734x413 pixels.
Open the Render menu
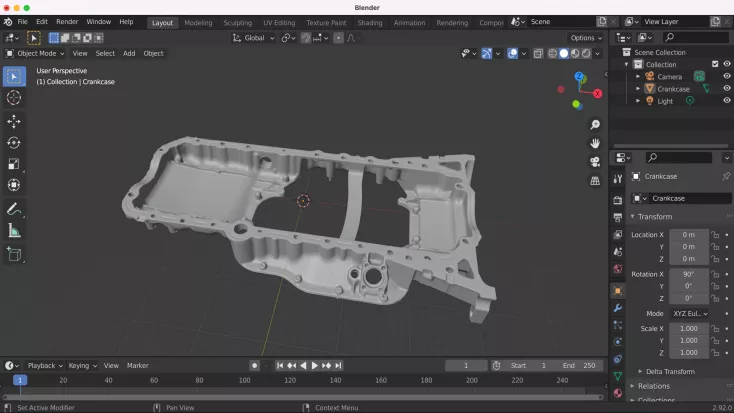tap(67, 22)
